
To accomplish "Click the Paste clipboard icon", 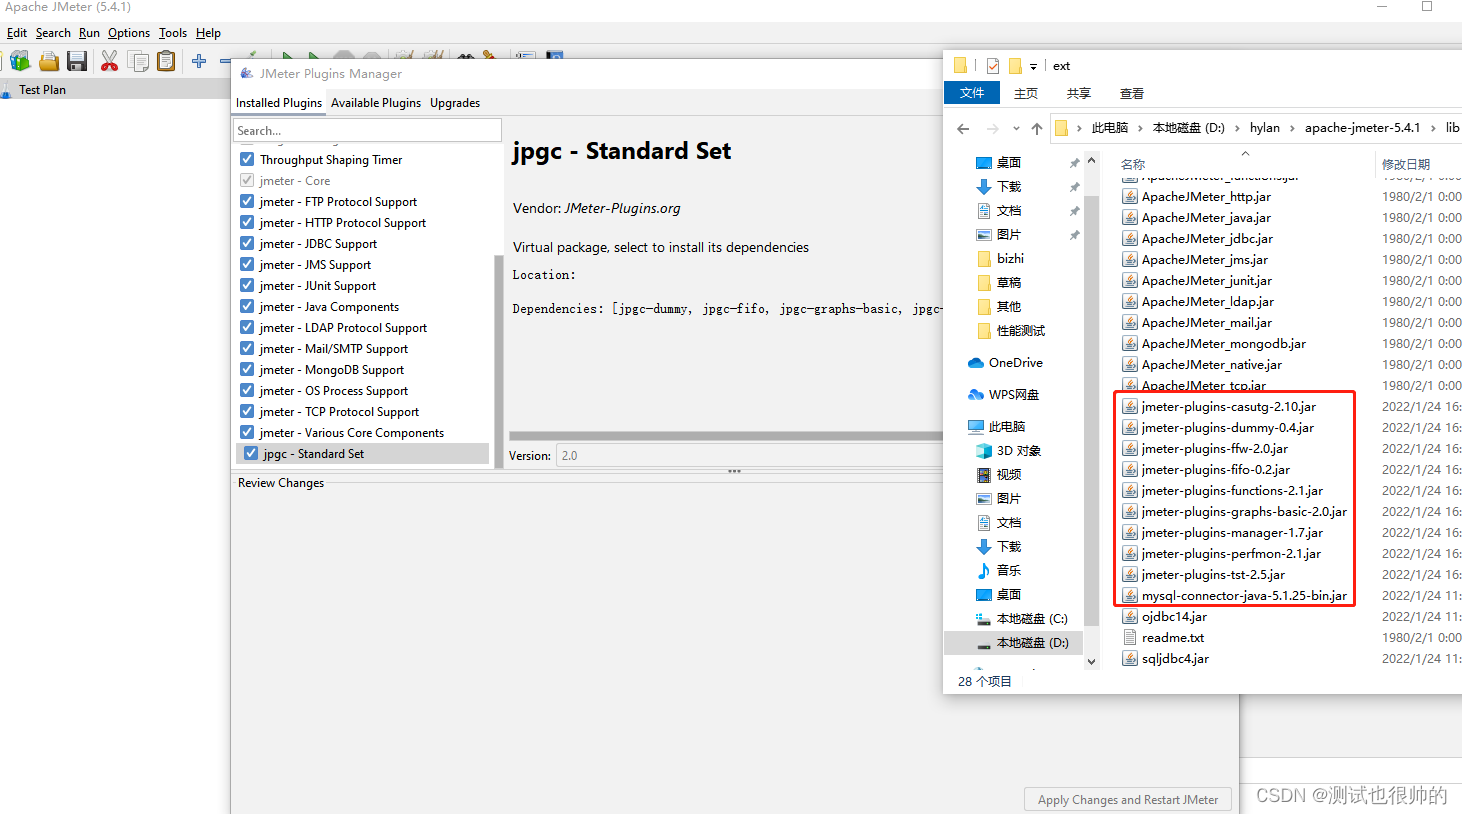I will pyautogui.click(x=166, y=61).
